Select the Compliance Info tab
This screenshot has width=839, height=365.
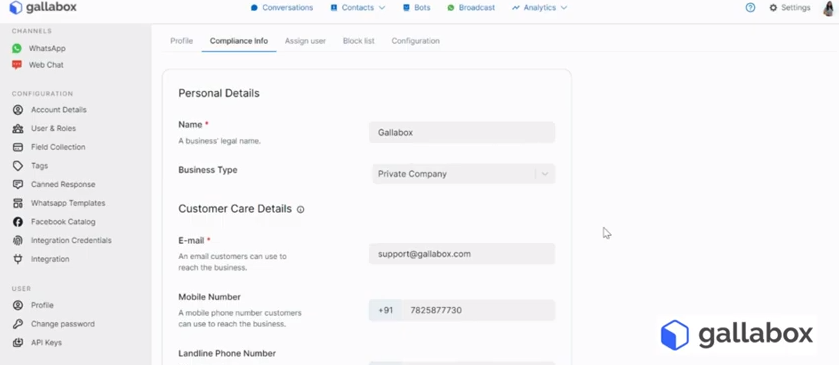(239, 41)
